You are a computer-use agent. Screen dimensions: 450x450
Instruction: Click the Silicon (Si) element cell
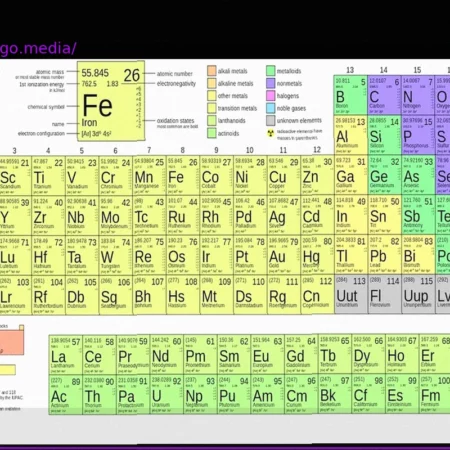tap(384, 135)
